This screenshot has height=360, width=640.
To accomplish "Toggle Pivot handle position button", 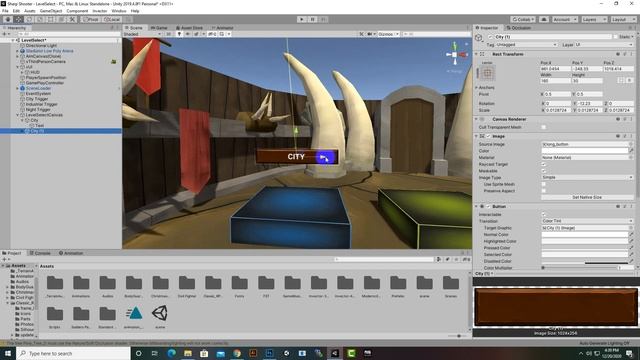I will (90, 19).
